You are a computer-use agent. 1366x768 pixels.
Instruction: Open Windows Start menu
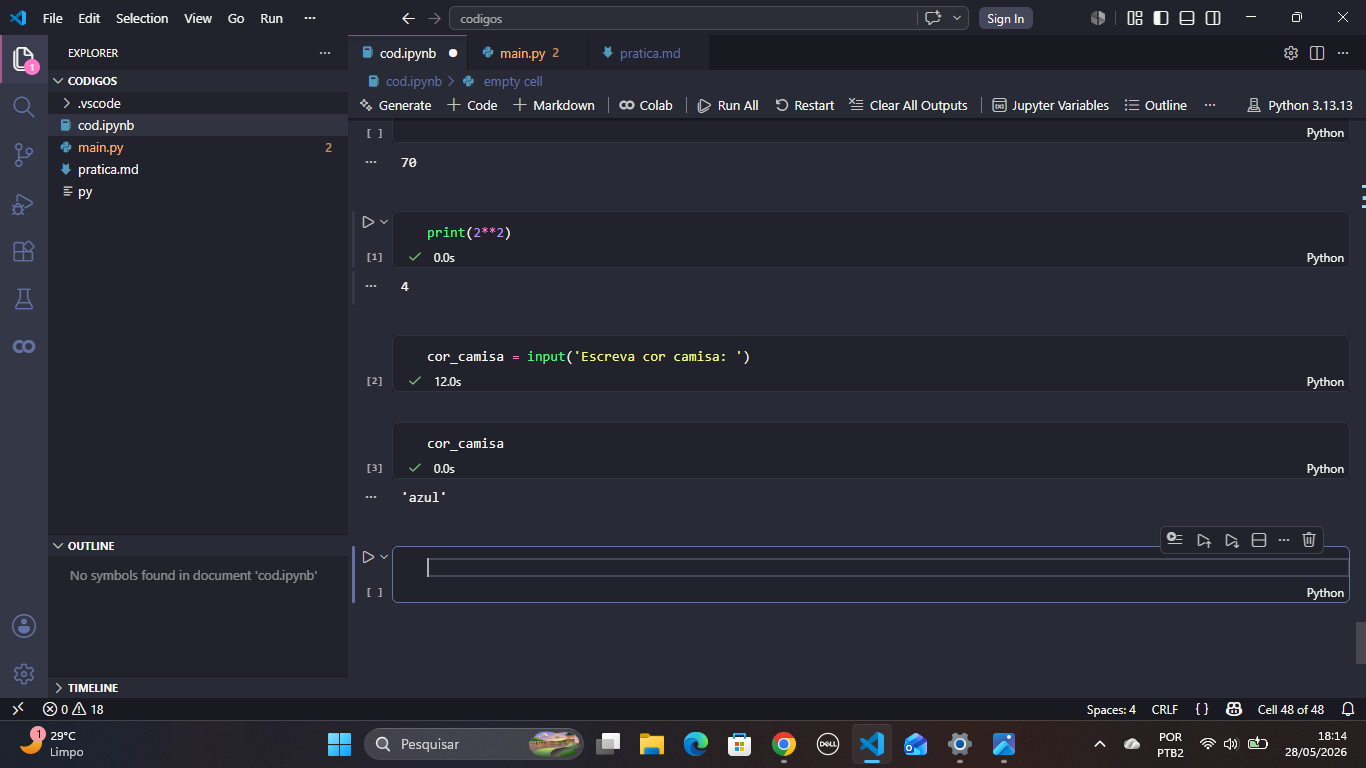tap(340, 744)
